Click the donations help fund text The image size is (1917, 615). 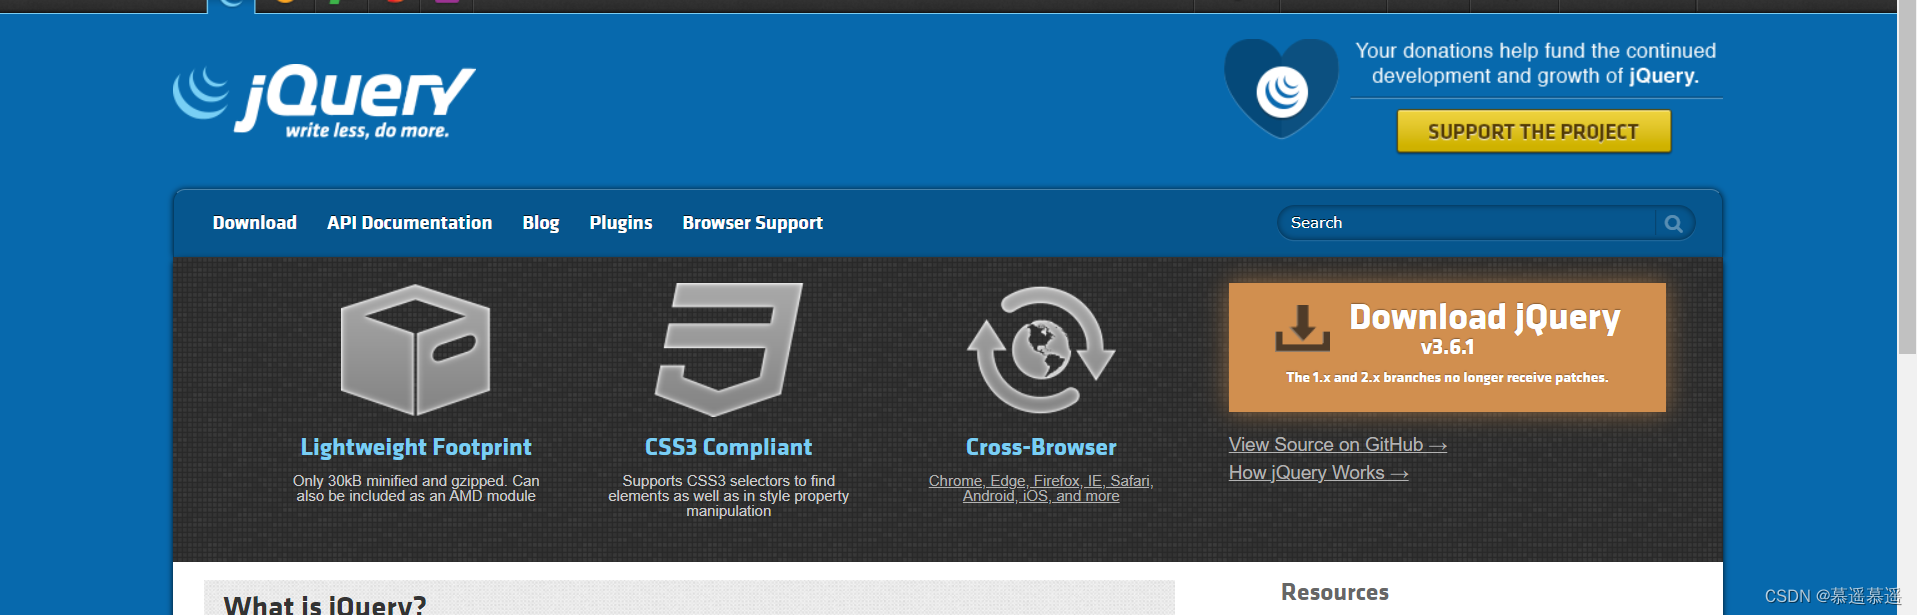pyautogui.click(x=1535, y=63)
